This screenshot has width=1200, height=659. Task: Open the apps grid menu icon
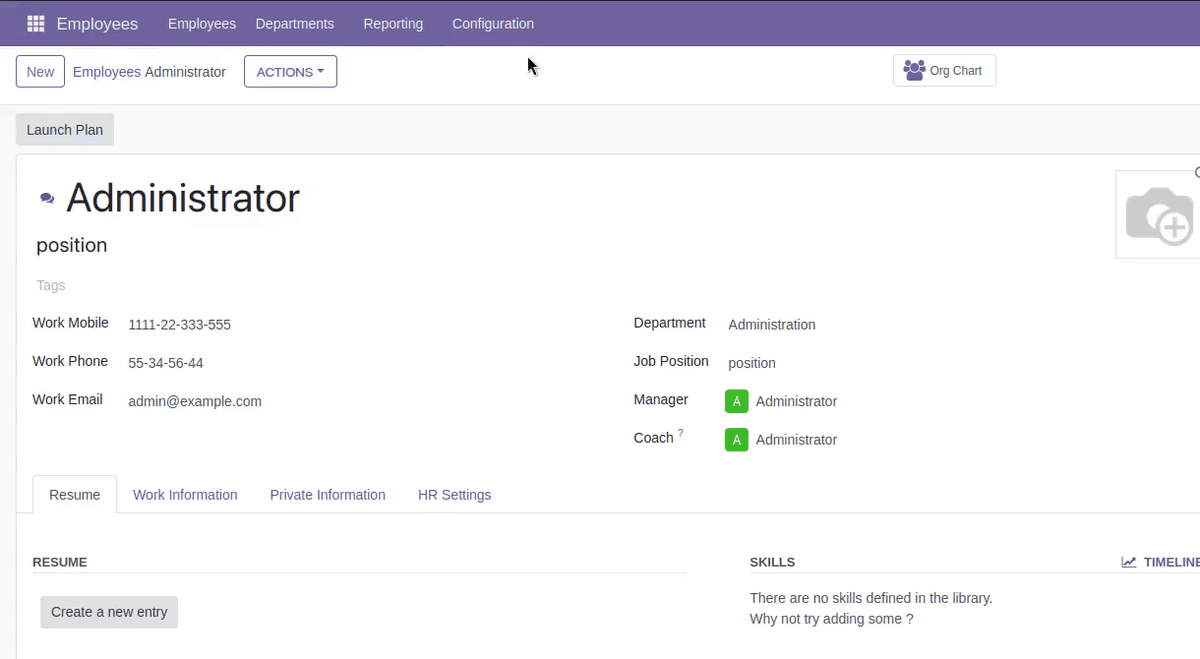35,23
